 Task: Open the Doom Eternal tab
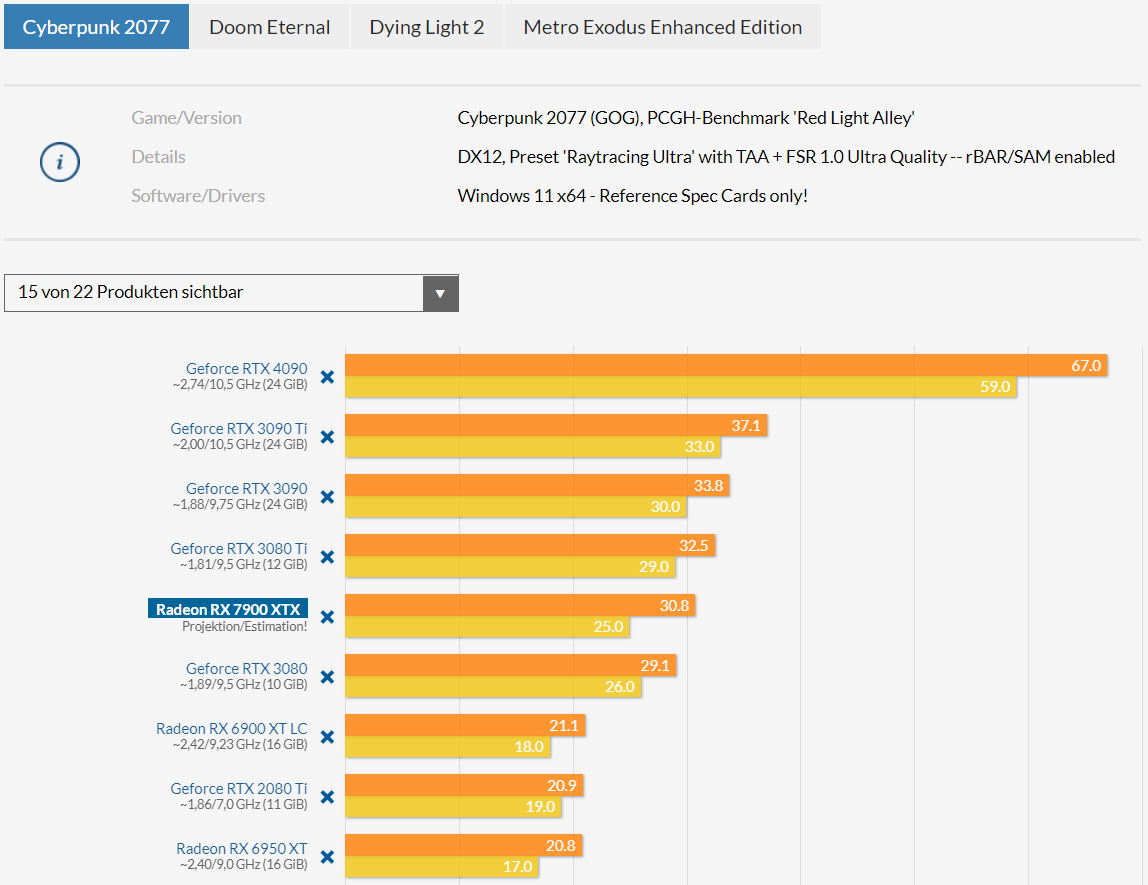[x=269, y=27]
